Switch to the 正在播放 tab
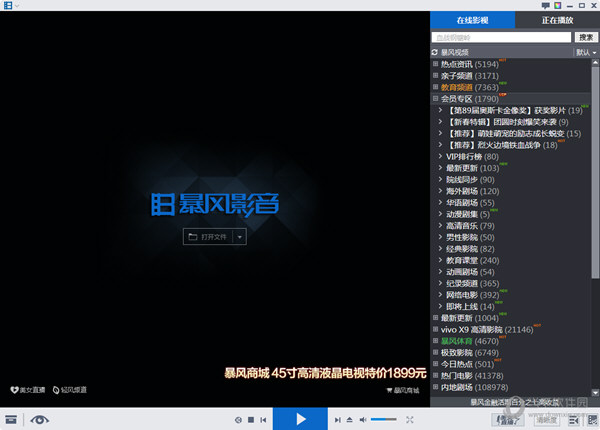600x430 pixels. (x=557, y=20)
